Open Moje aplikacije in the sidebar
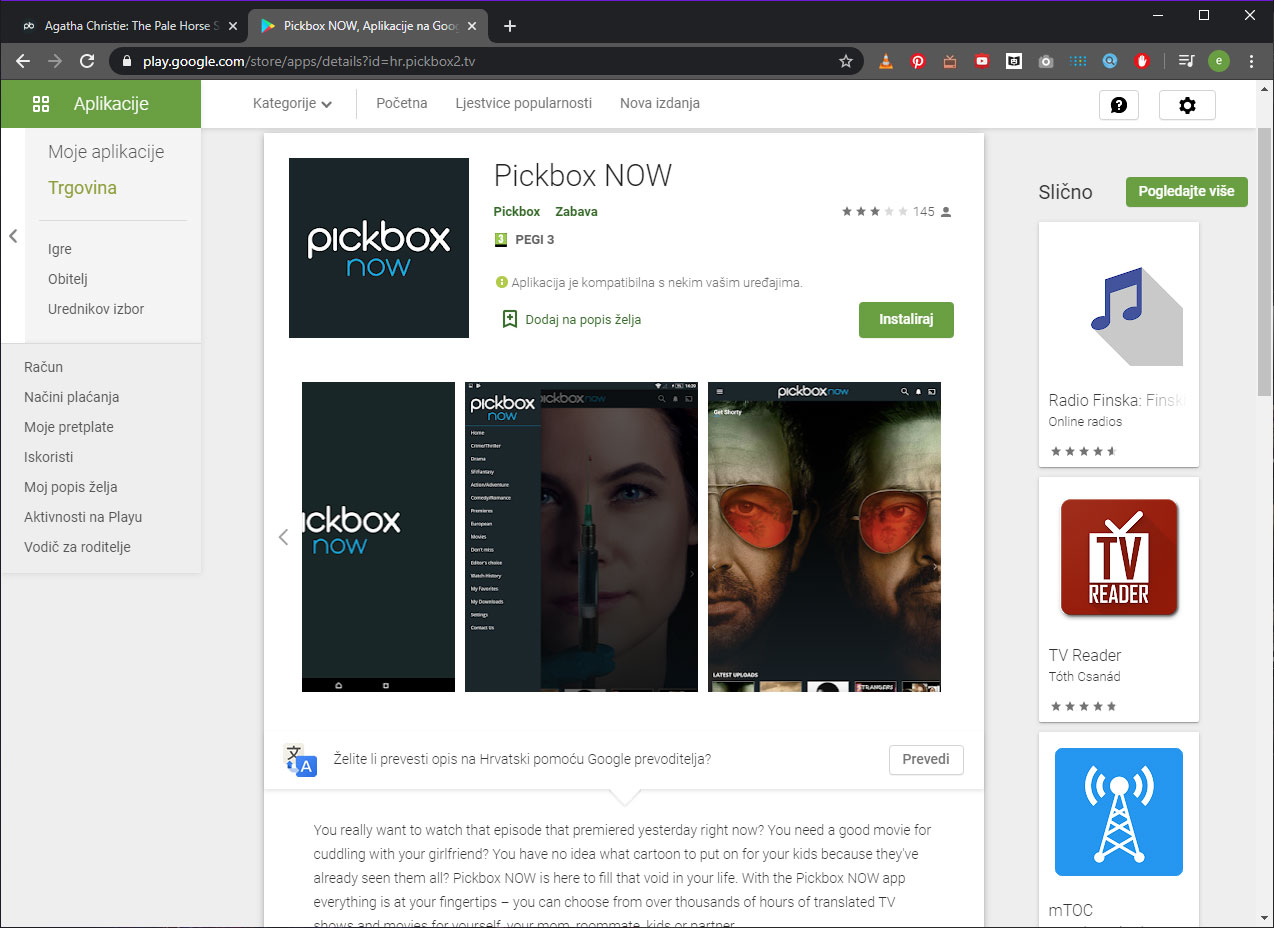 106,152
